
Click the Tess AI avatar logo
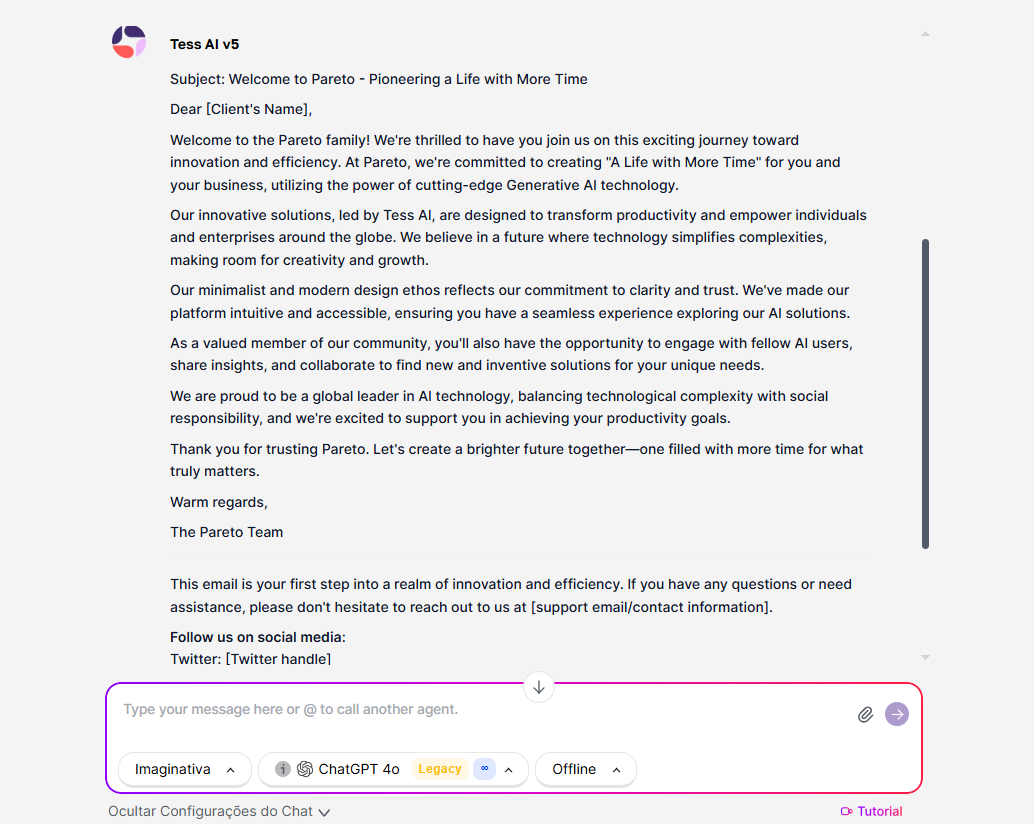pyautogui.click(x=129, y=42)
